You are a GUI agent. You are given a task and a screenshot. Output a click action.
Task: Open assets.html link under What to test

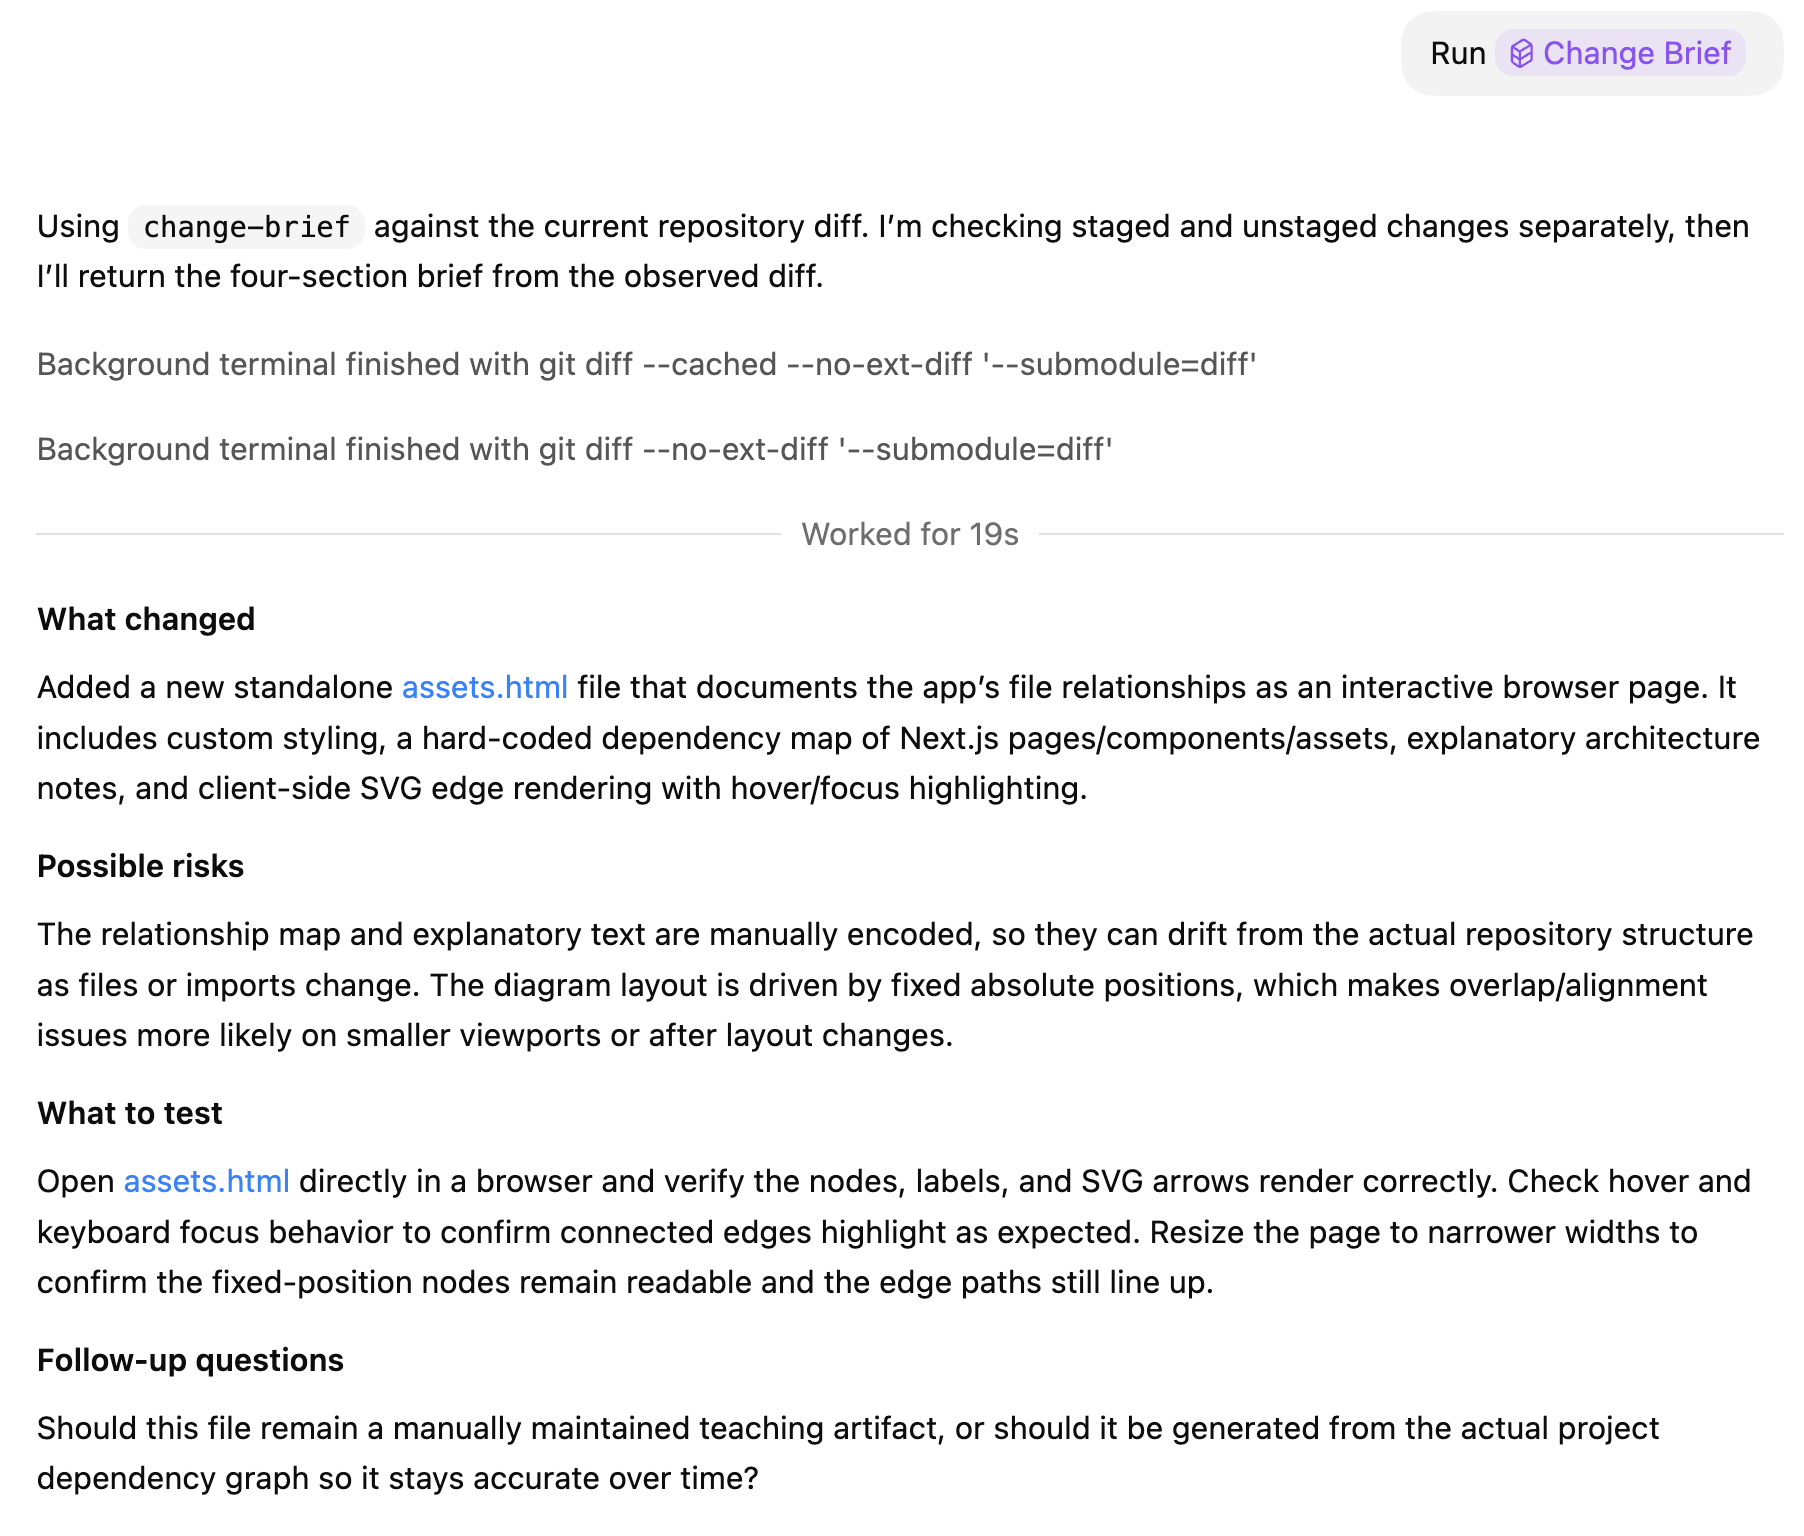[206, 1182]
